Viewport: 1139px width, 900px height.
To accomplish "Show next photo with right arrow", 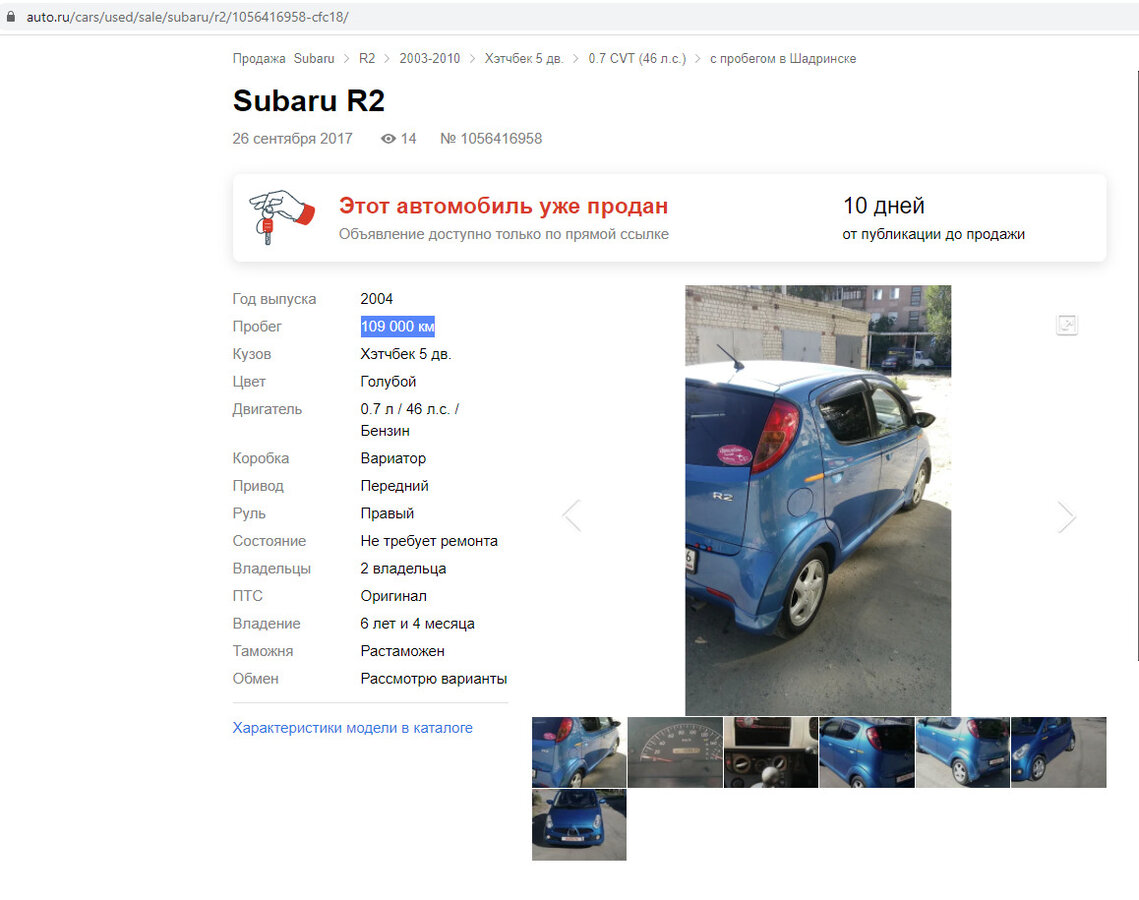I will coord(1066,516).
